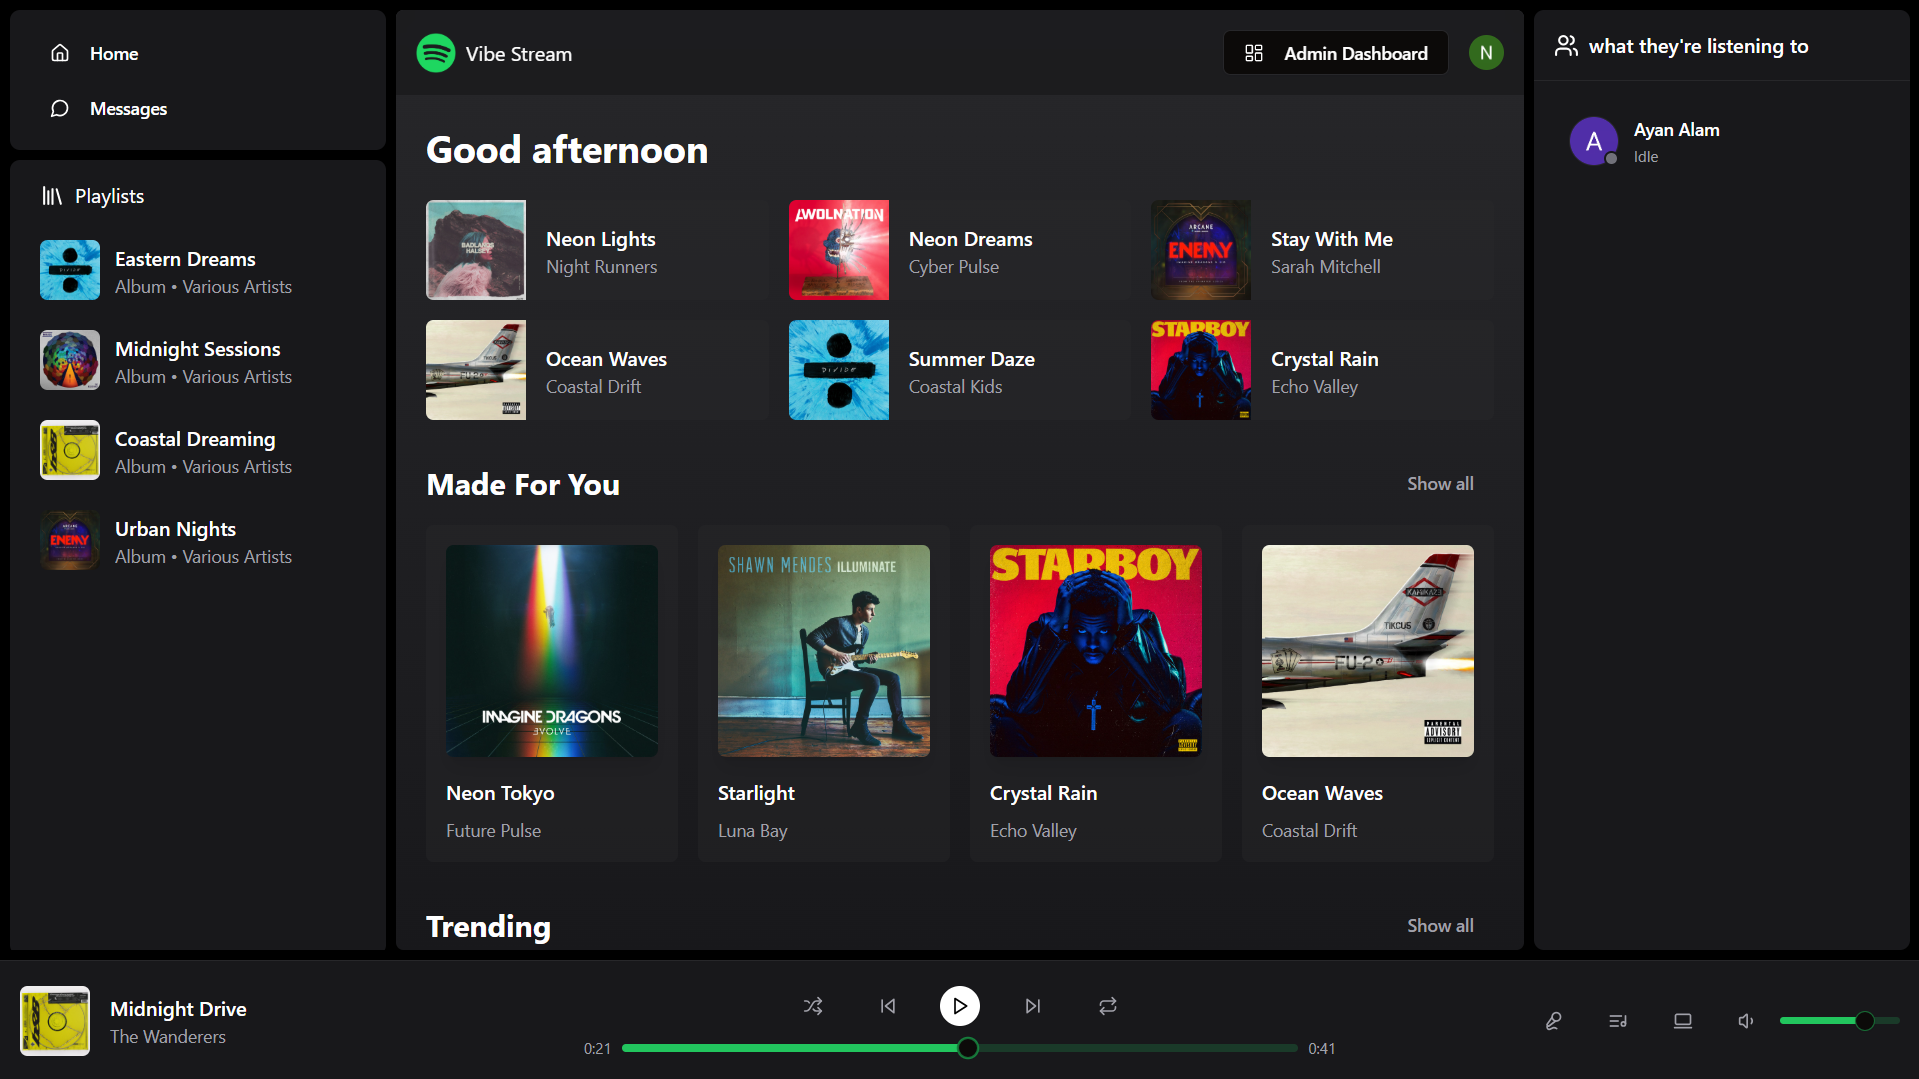This screenshot has width=1919, height=1079.
Task: Click the Midnight Drive track title
Action: (x=178, y=1009)
